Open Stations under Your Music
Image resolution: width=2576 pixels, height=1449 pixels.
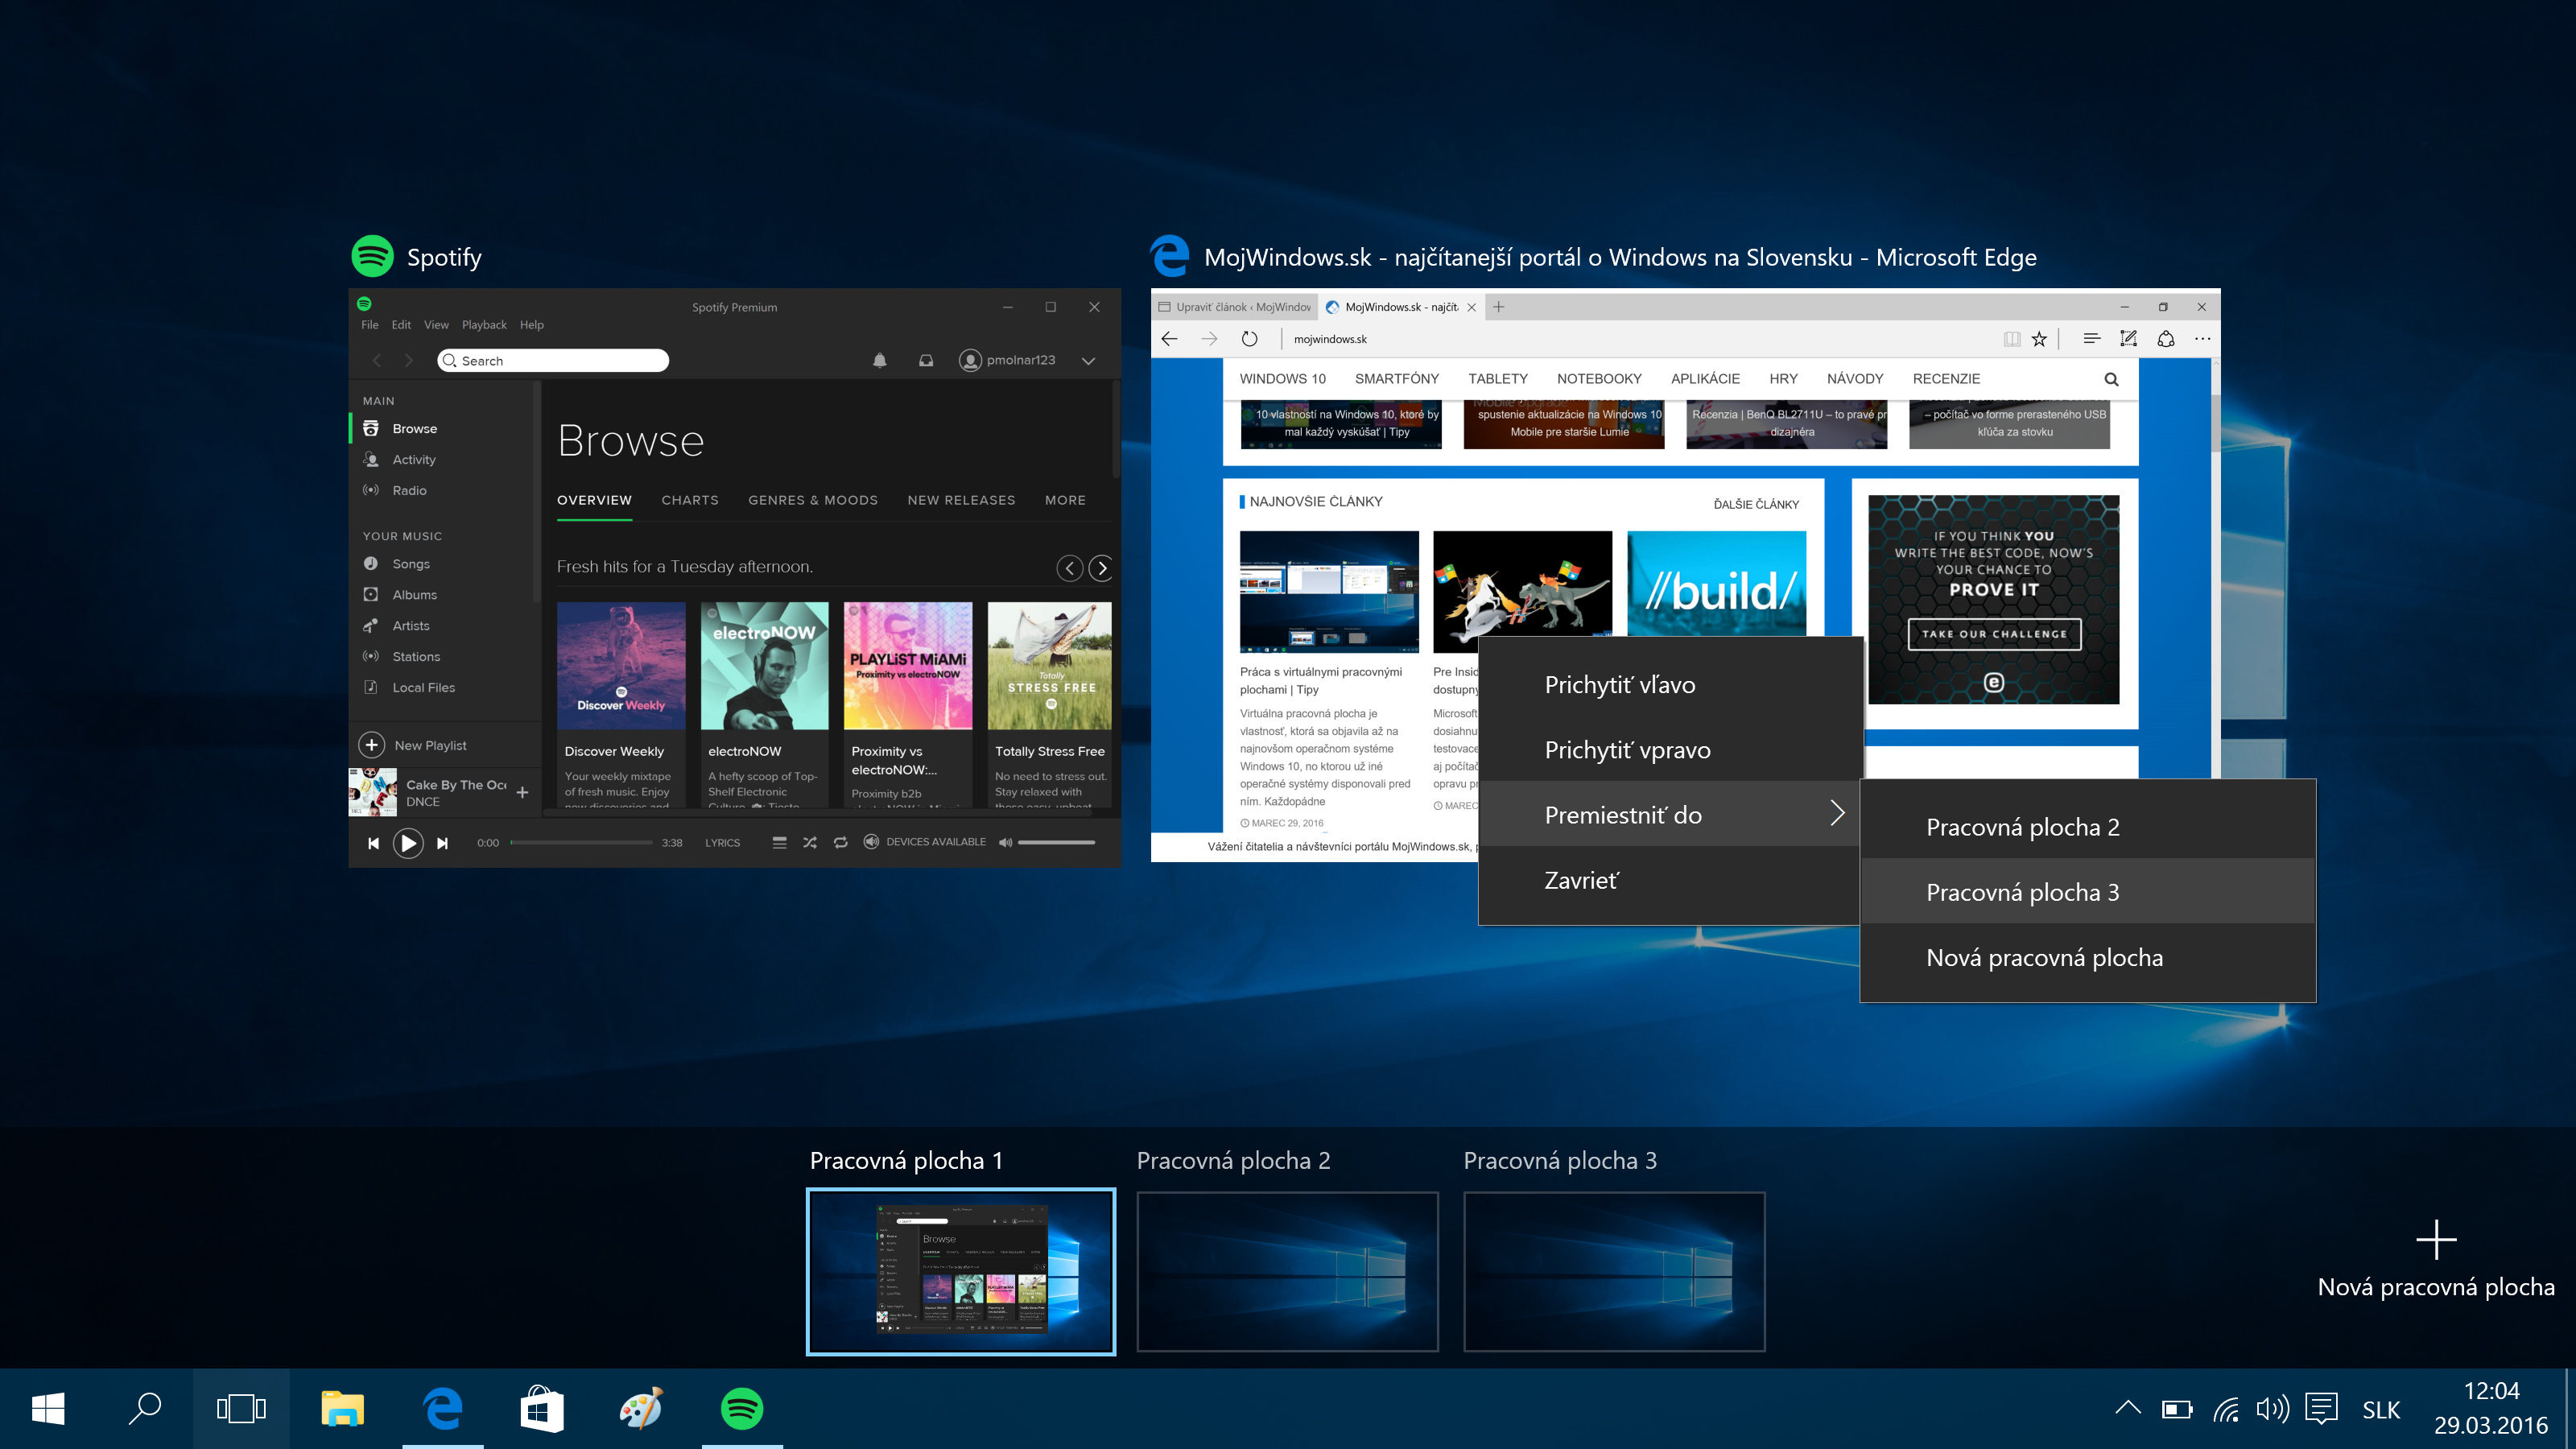pos(402,657)
